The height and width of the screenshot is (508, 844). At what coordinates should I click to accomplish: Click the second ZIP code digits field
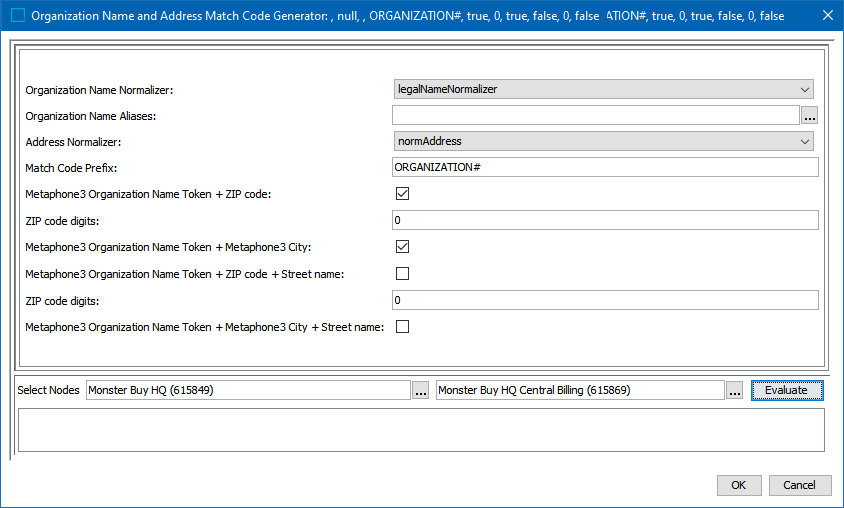[605, 300]
